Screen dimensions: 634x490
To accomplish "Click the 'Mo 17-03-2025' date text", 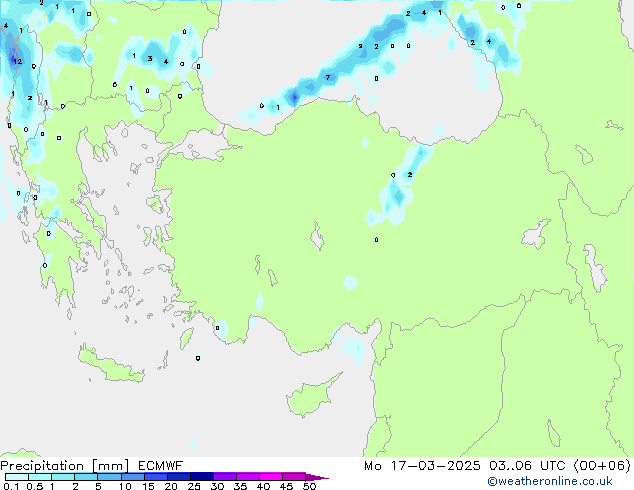I will (x=422, y=466).
